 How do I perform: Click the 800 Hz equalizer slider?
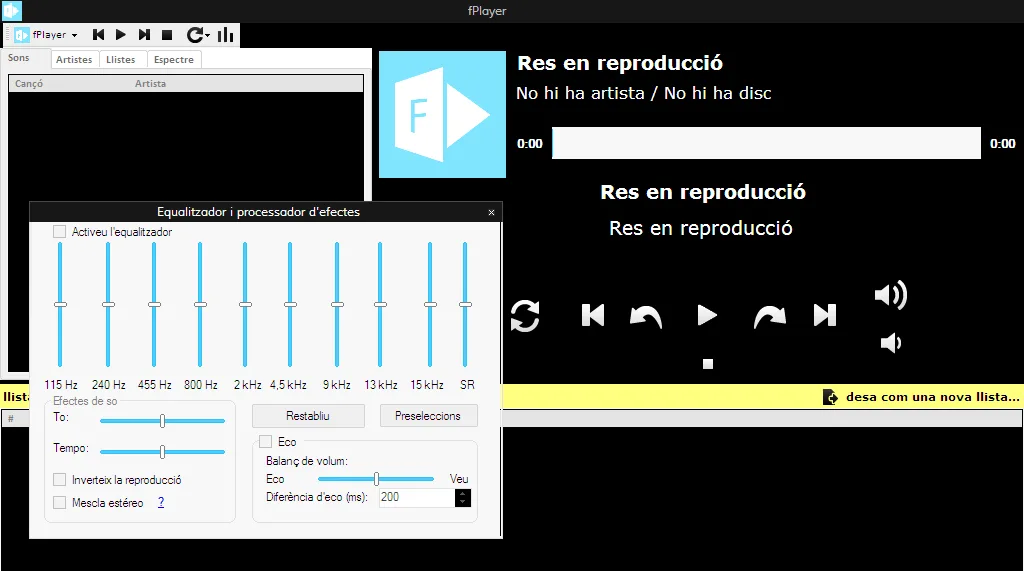click(x=200, y=304)
